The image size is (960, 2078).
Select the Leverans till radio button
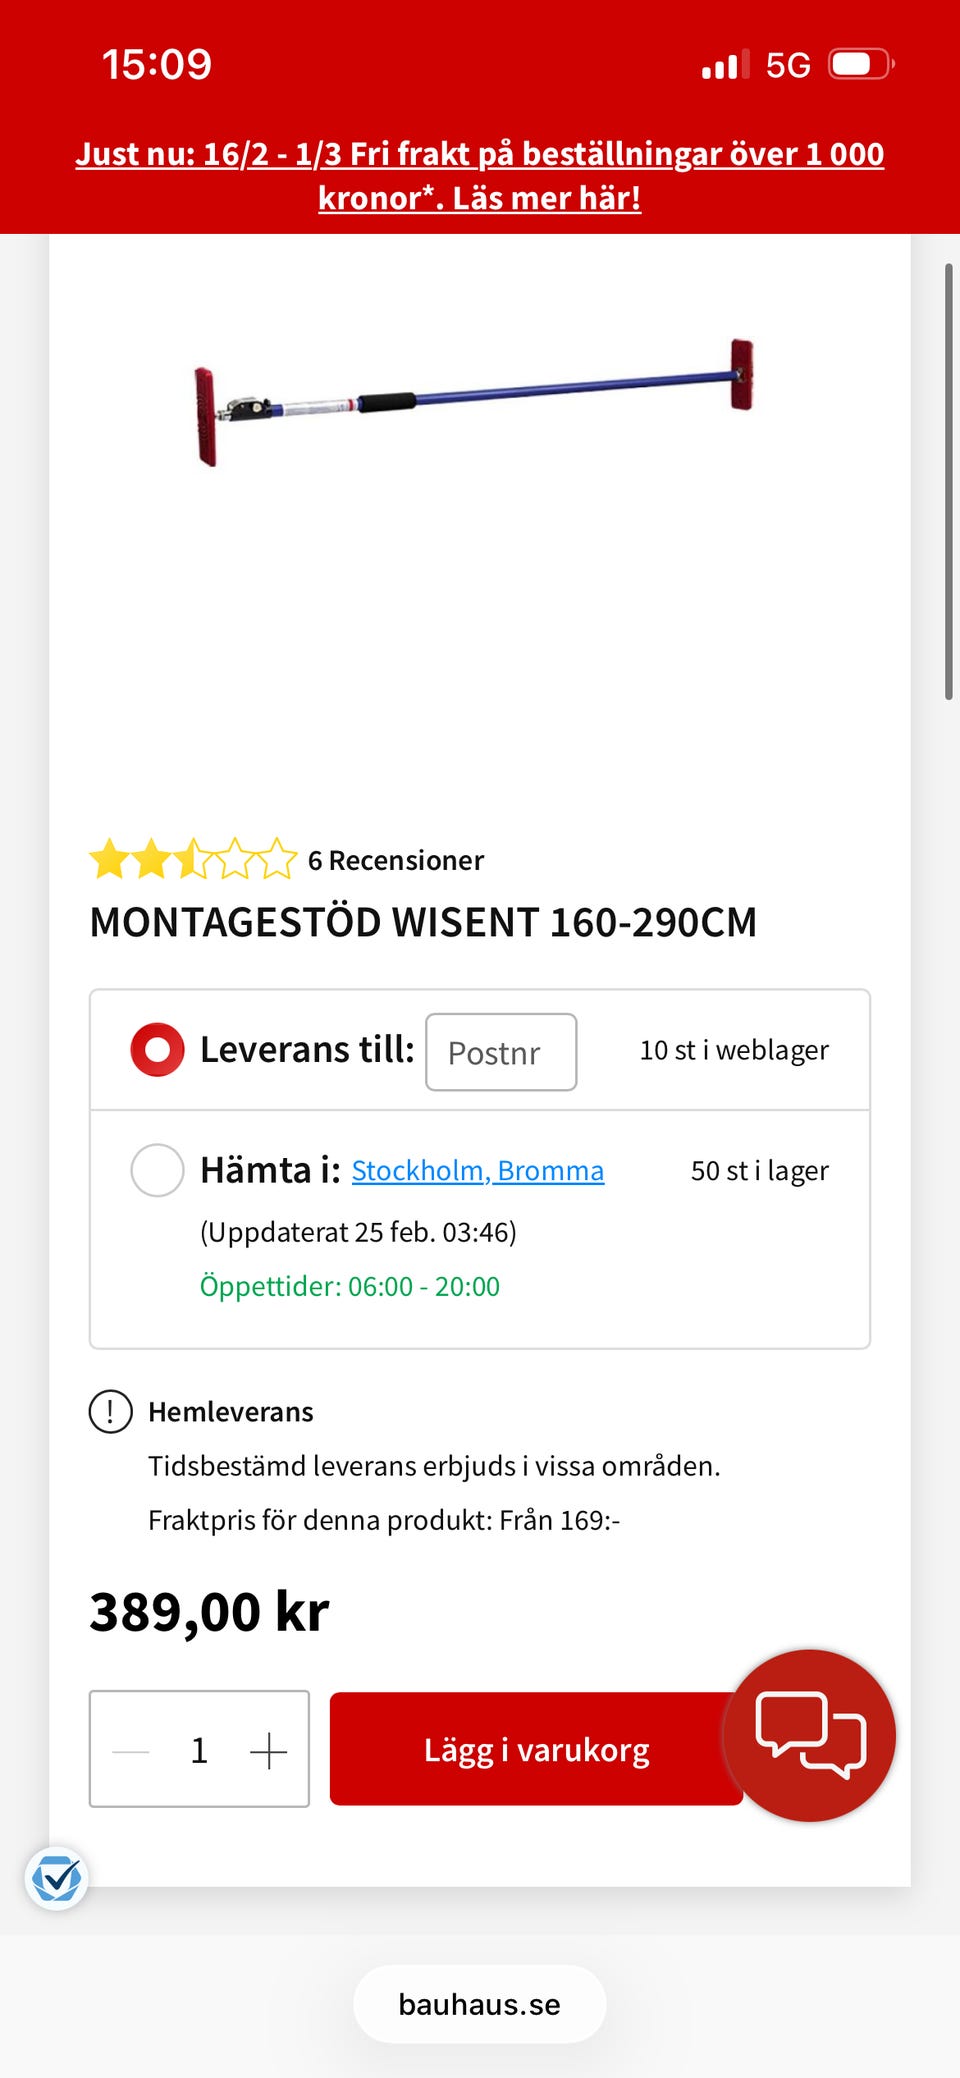pyautogui.click(x=157, y=1050)
